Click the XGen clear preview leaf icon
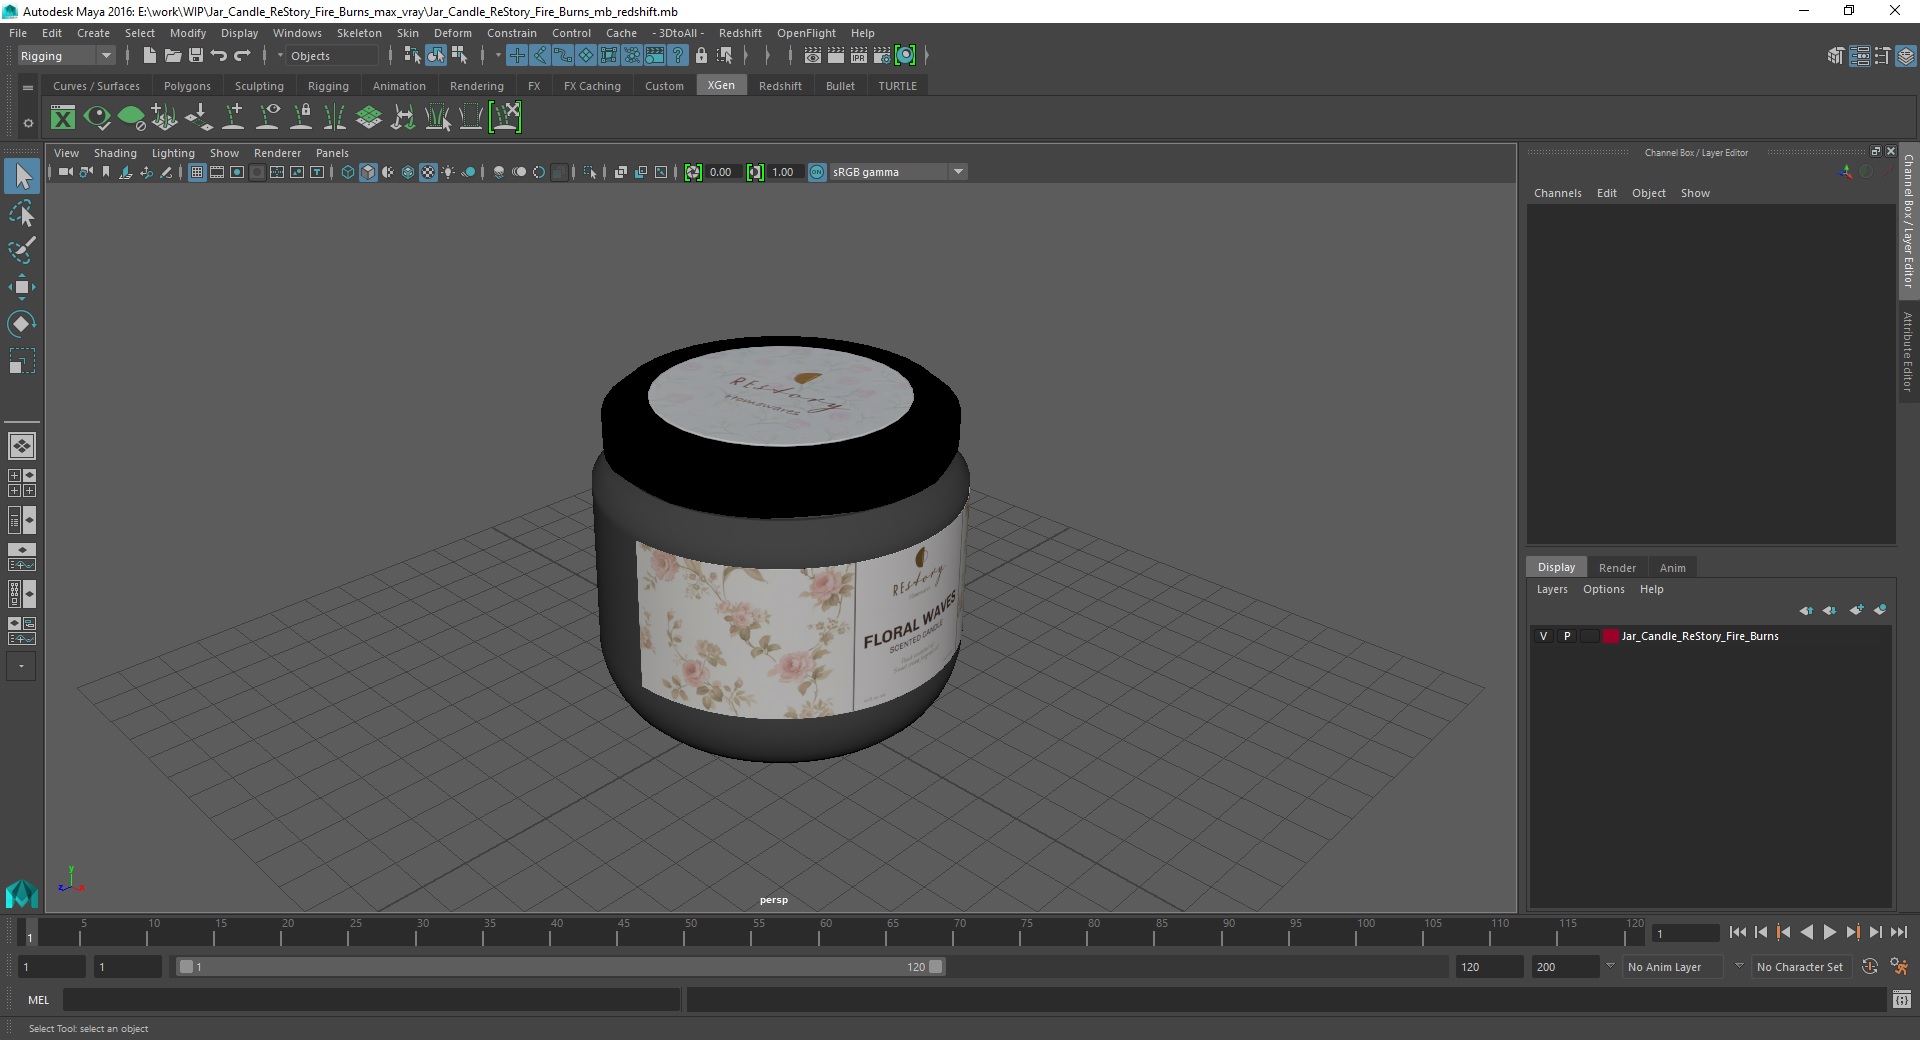This screenshot has height=1040, width=1920. (131, 118)
